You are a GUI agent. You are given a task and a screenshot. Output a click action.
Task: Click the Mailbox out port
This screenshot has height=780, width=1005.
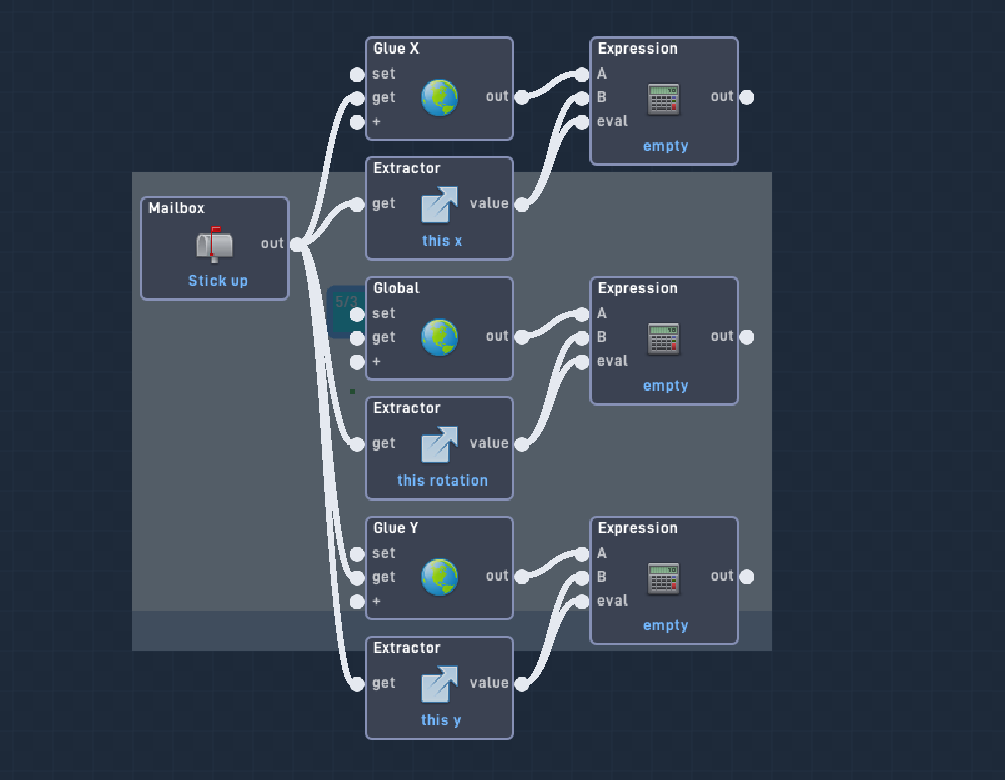297,244
